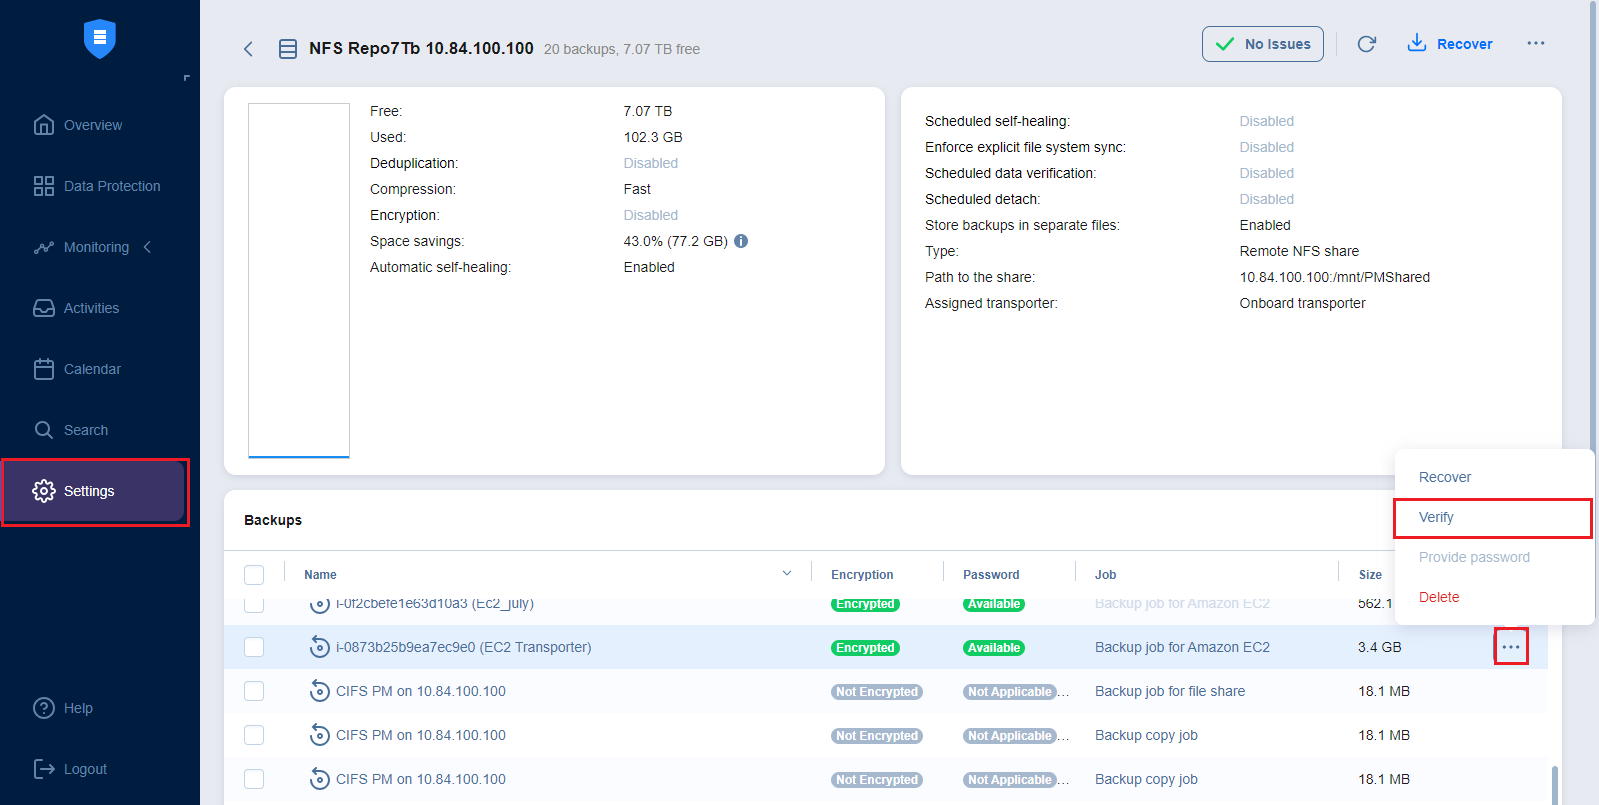Screen dimensions: 1599x805
Task: Click the three-dot menu on EC2 Transporter row
Action: click(1510, 647)
